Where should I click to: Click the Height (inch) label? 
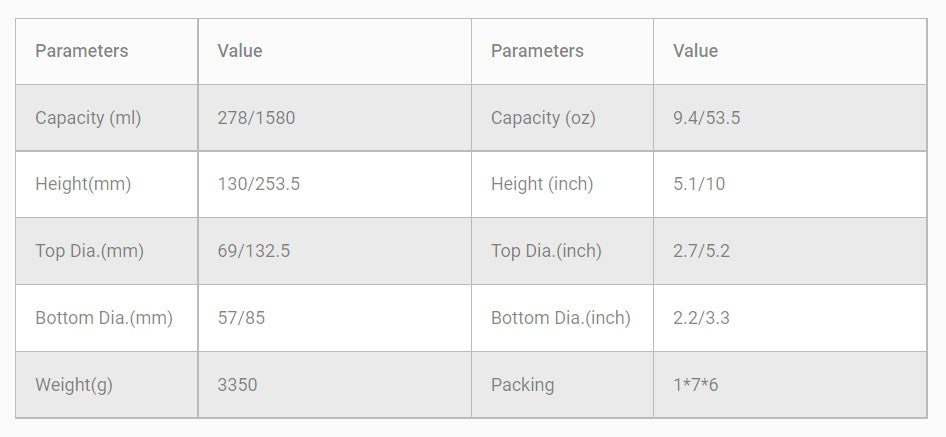pyautogui.click(x=542, y=184)
